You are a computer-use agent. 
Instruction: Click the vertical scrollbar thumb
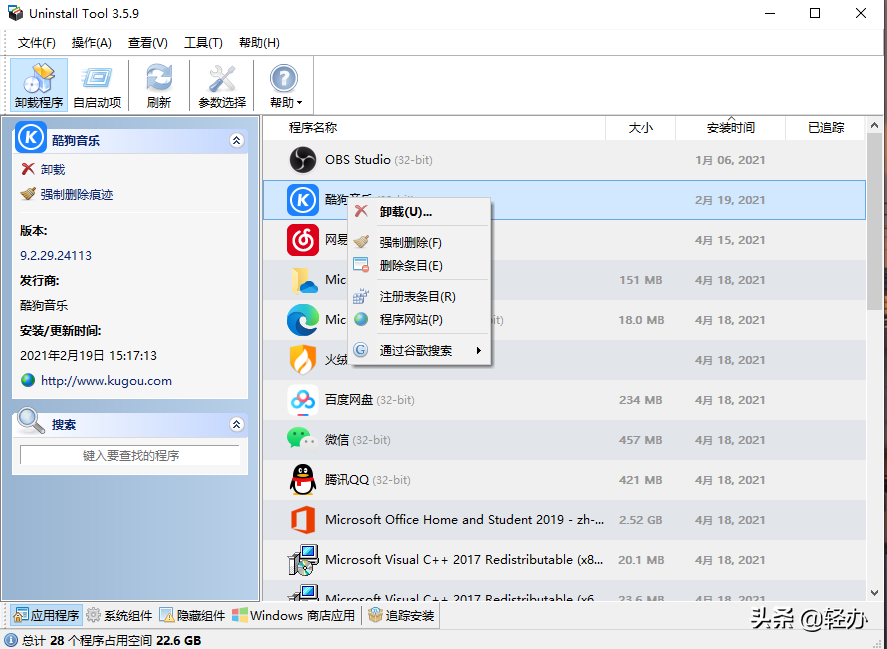point(875,222)
